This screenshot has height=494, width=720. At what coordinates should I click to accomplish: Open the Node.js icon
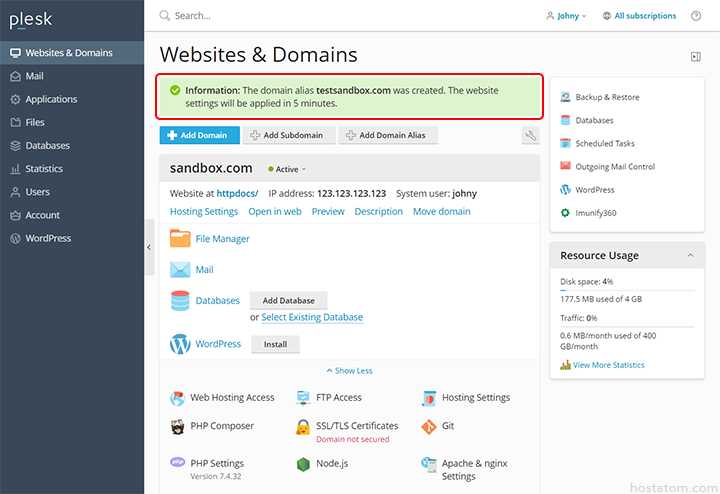(304, 464)
